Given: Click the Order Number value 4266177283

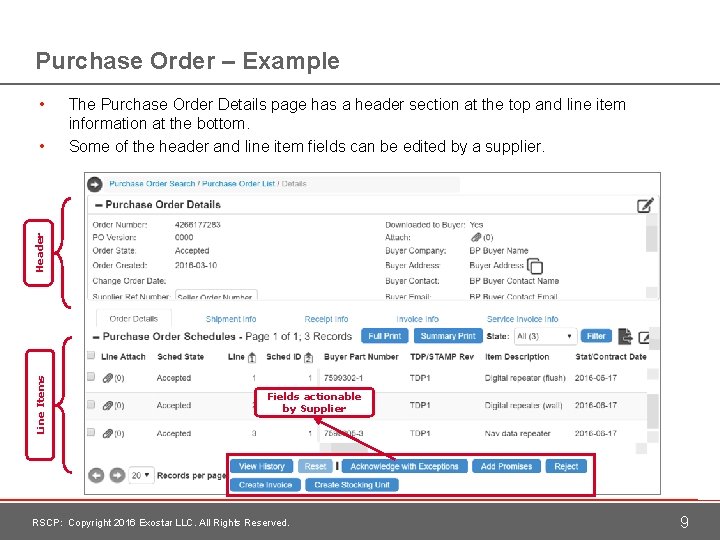Looking at the screenshot, I should coord(197,225).
